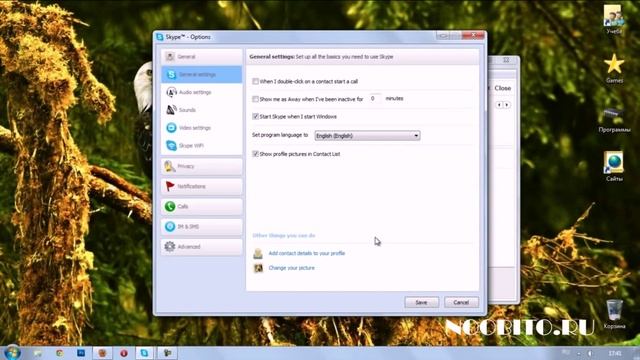The image size is (640, 360).
Task: Click the General person icon in the header
Action: pos(170,57)
